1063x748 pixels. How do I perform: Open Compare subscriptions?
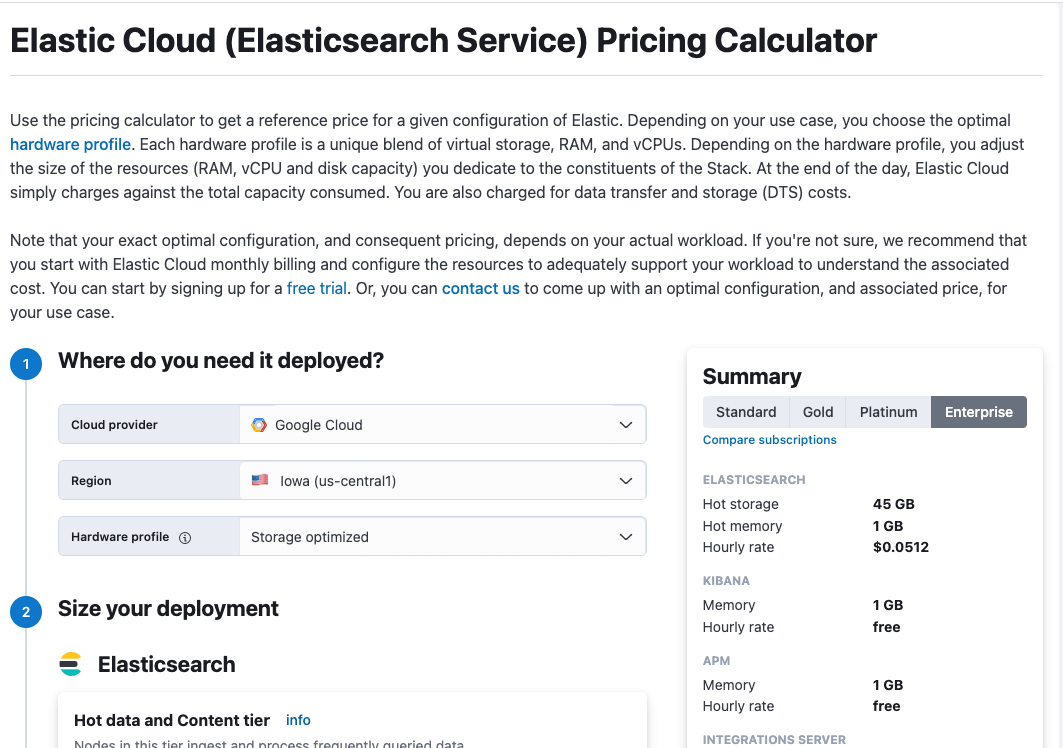point(769,439)
